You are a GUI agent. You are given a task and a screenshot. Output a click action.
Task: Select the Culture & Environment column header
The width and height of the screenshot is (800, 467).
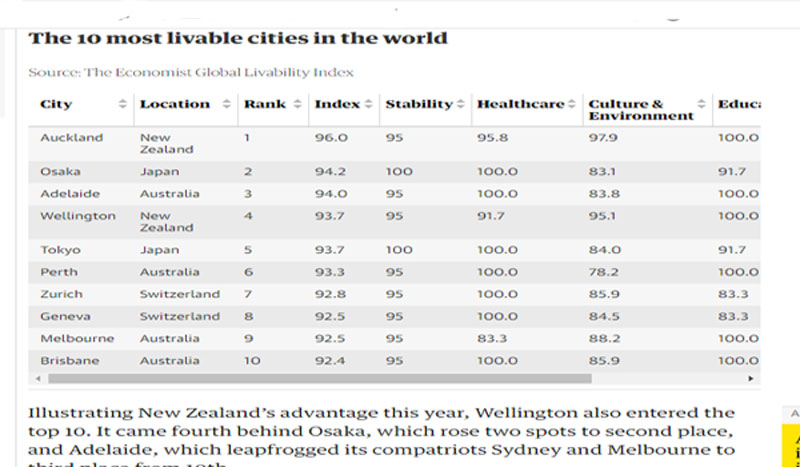640,110
